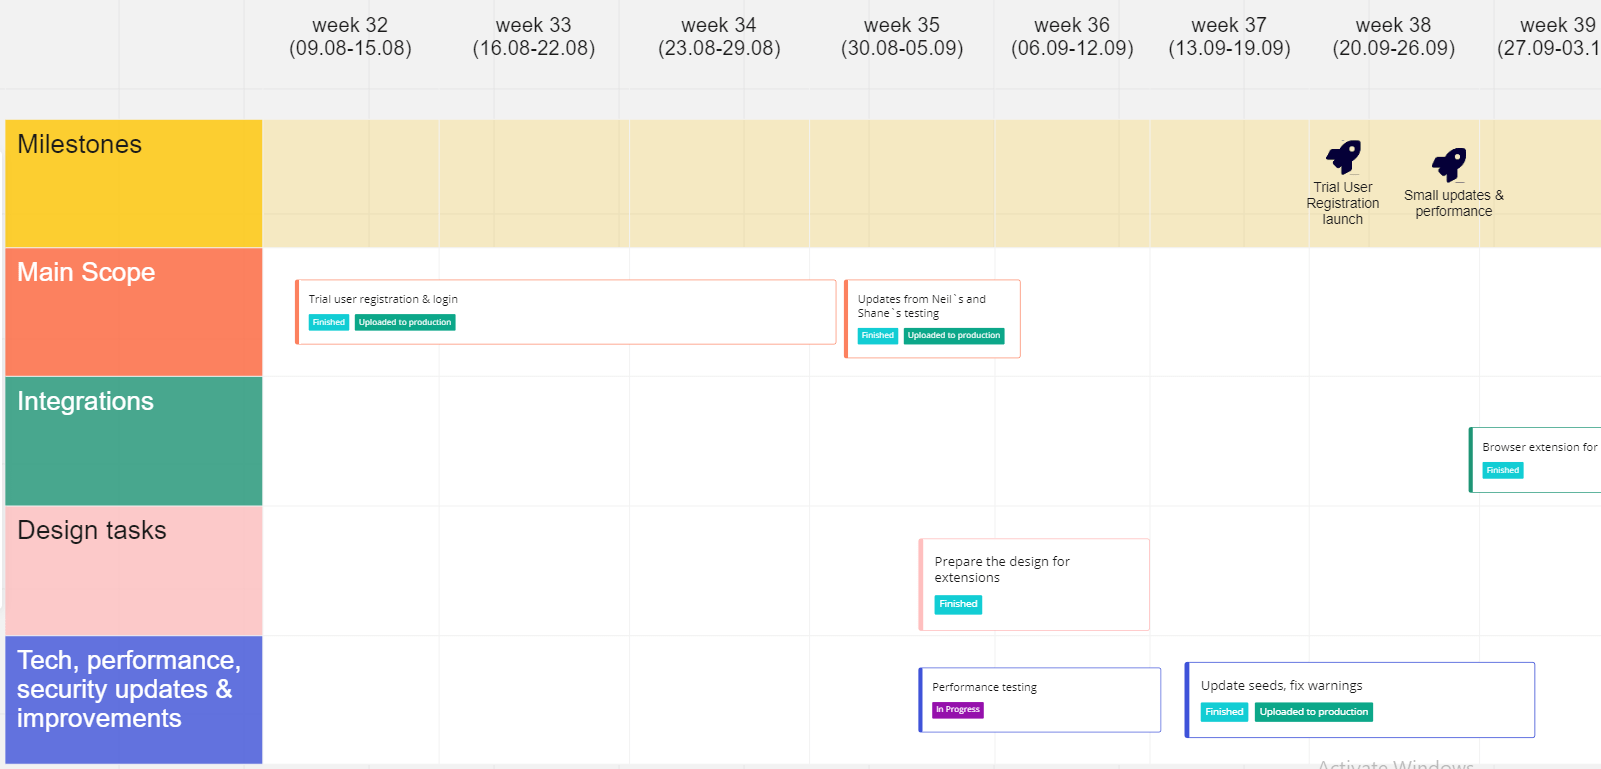Click the Small updates & performance rocket icon

click(1449, 165)
